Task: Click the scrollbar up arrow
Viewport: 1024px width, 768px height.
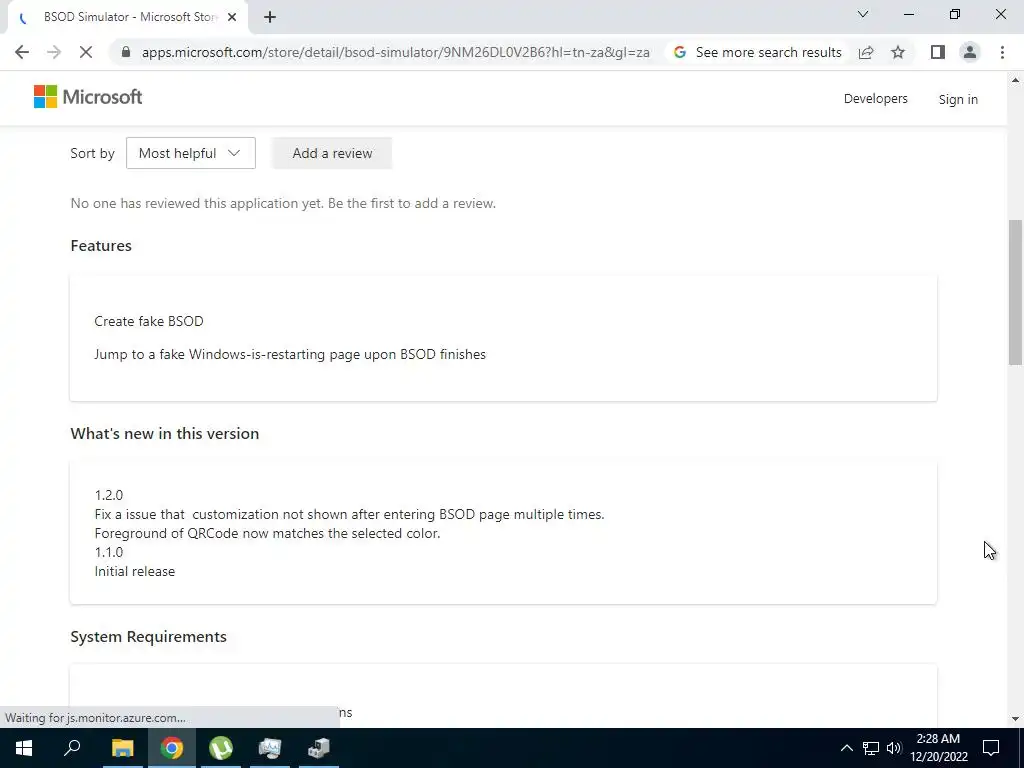Action: (1015, 80)
